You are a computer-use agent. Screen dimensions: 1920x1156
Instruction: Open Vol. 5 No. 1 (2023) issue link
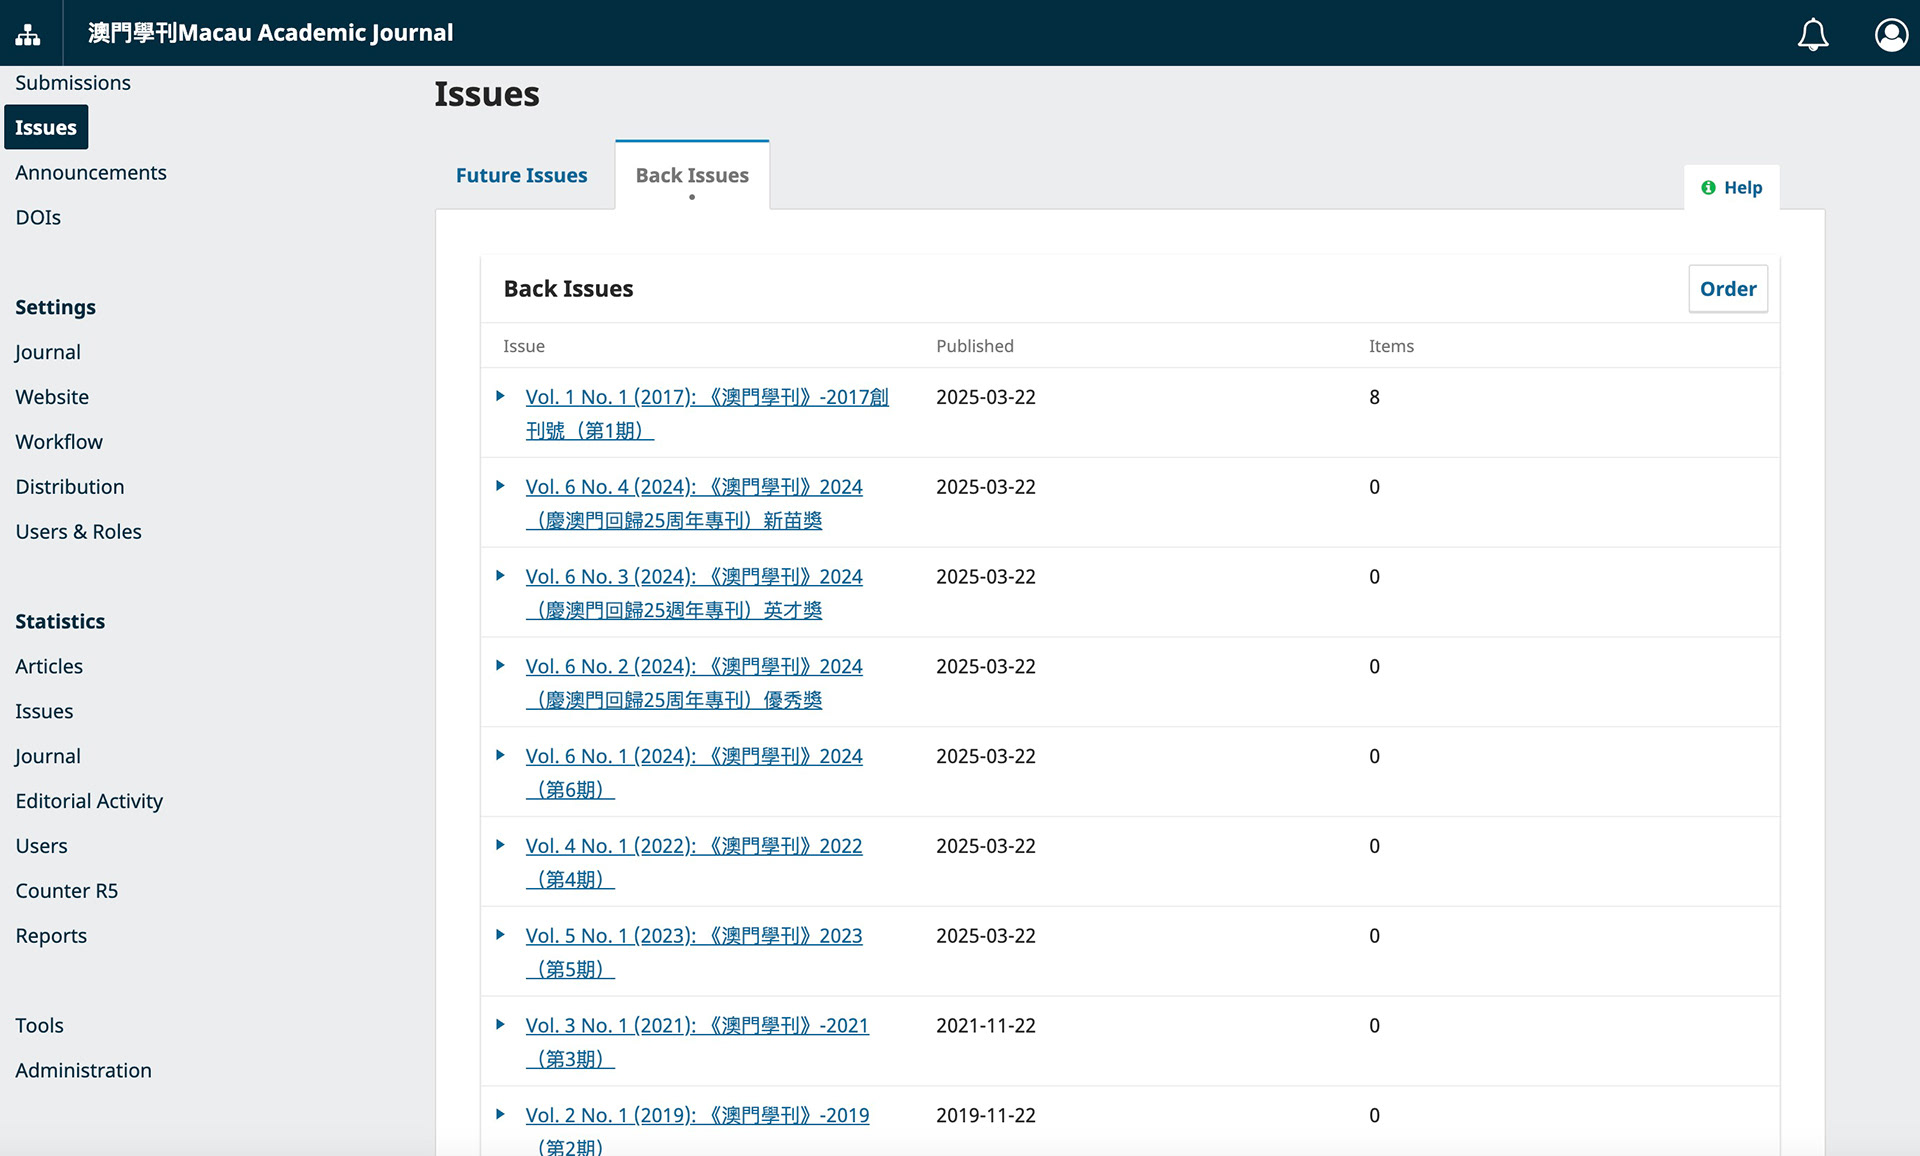(693, 936)
